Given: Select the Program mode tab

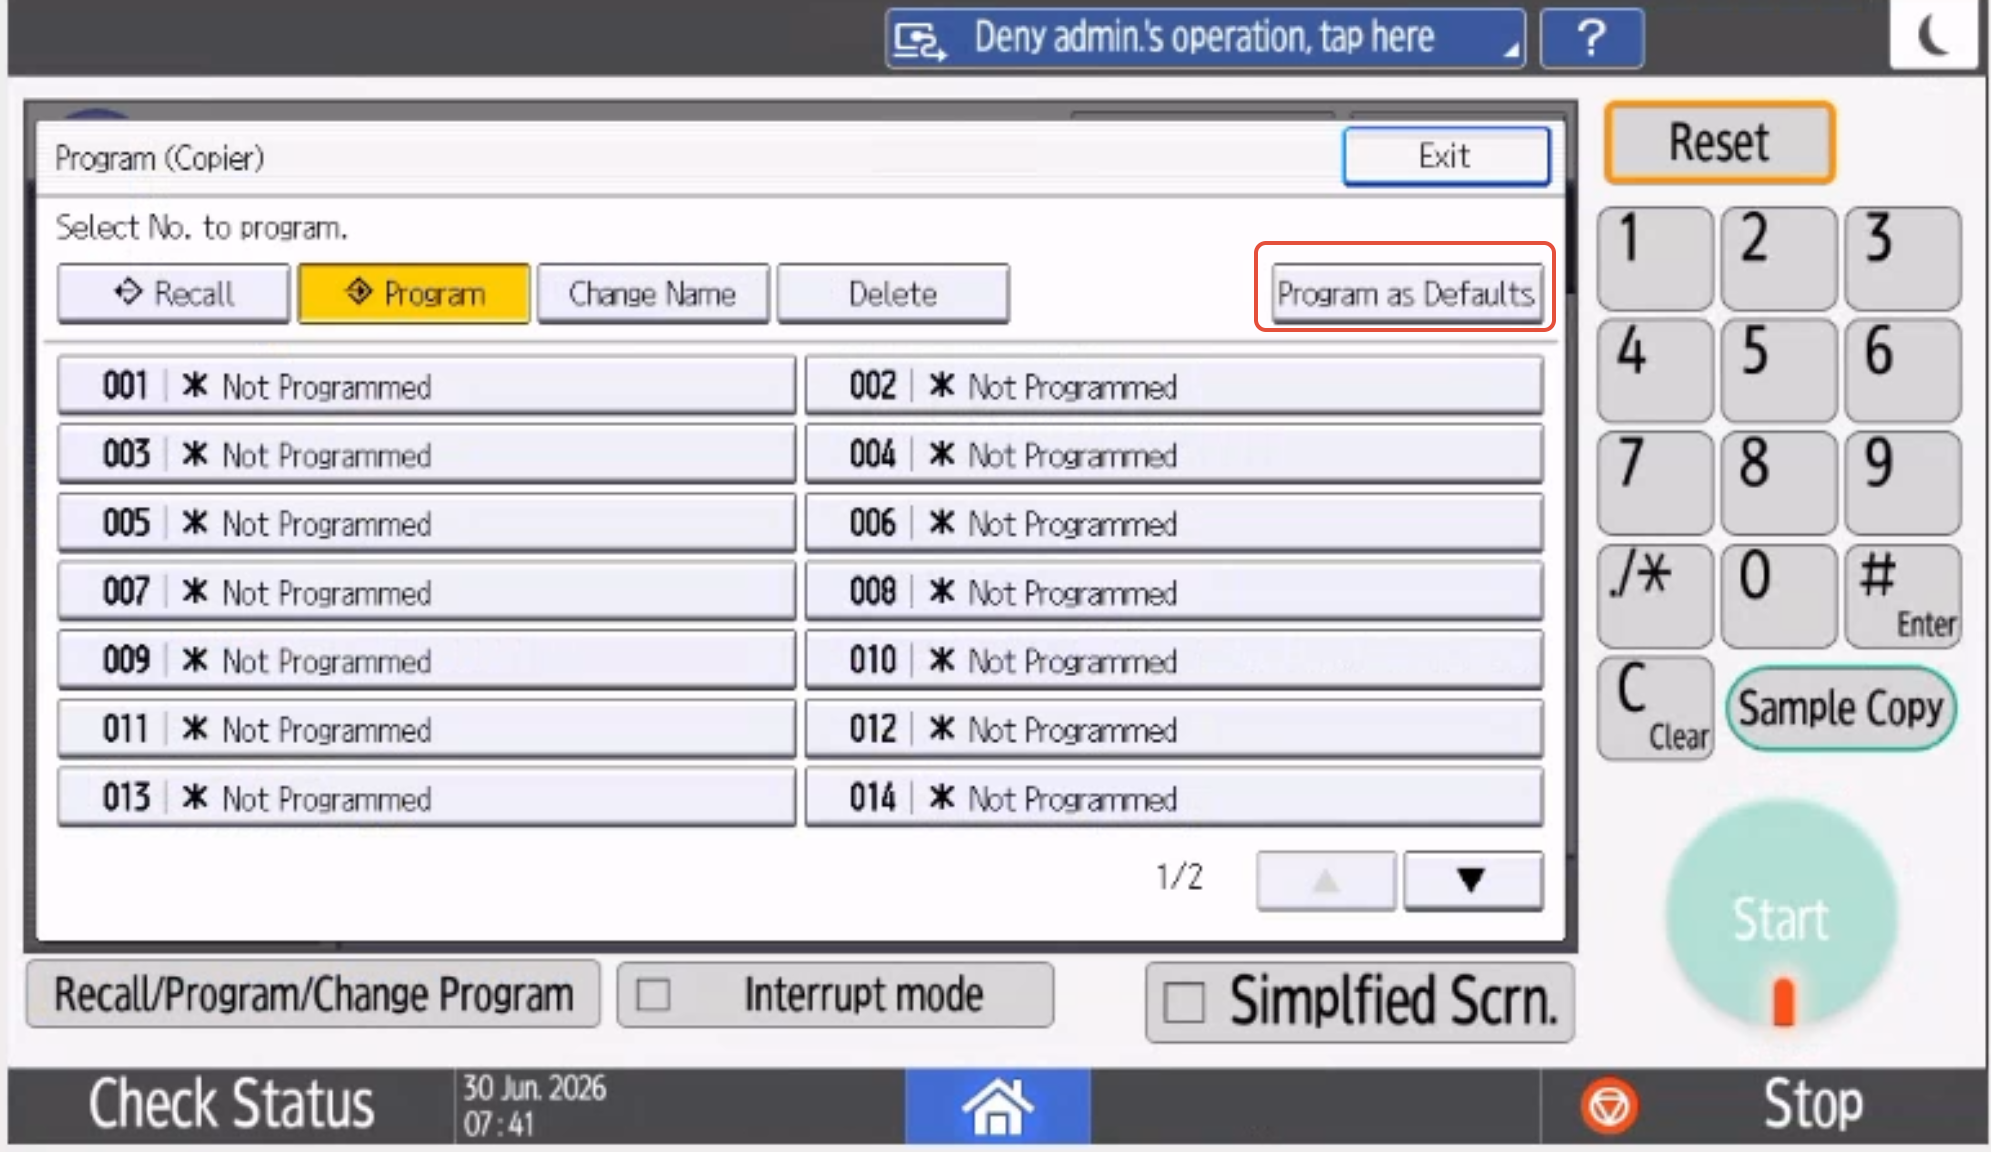Looking at the screenshot, I should coord(414,294).
